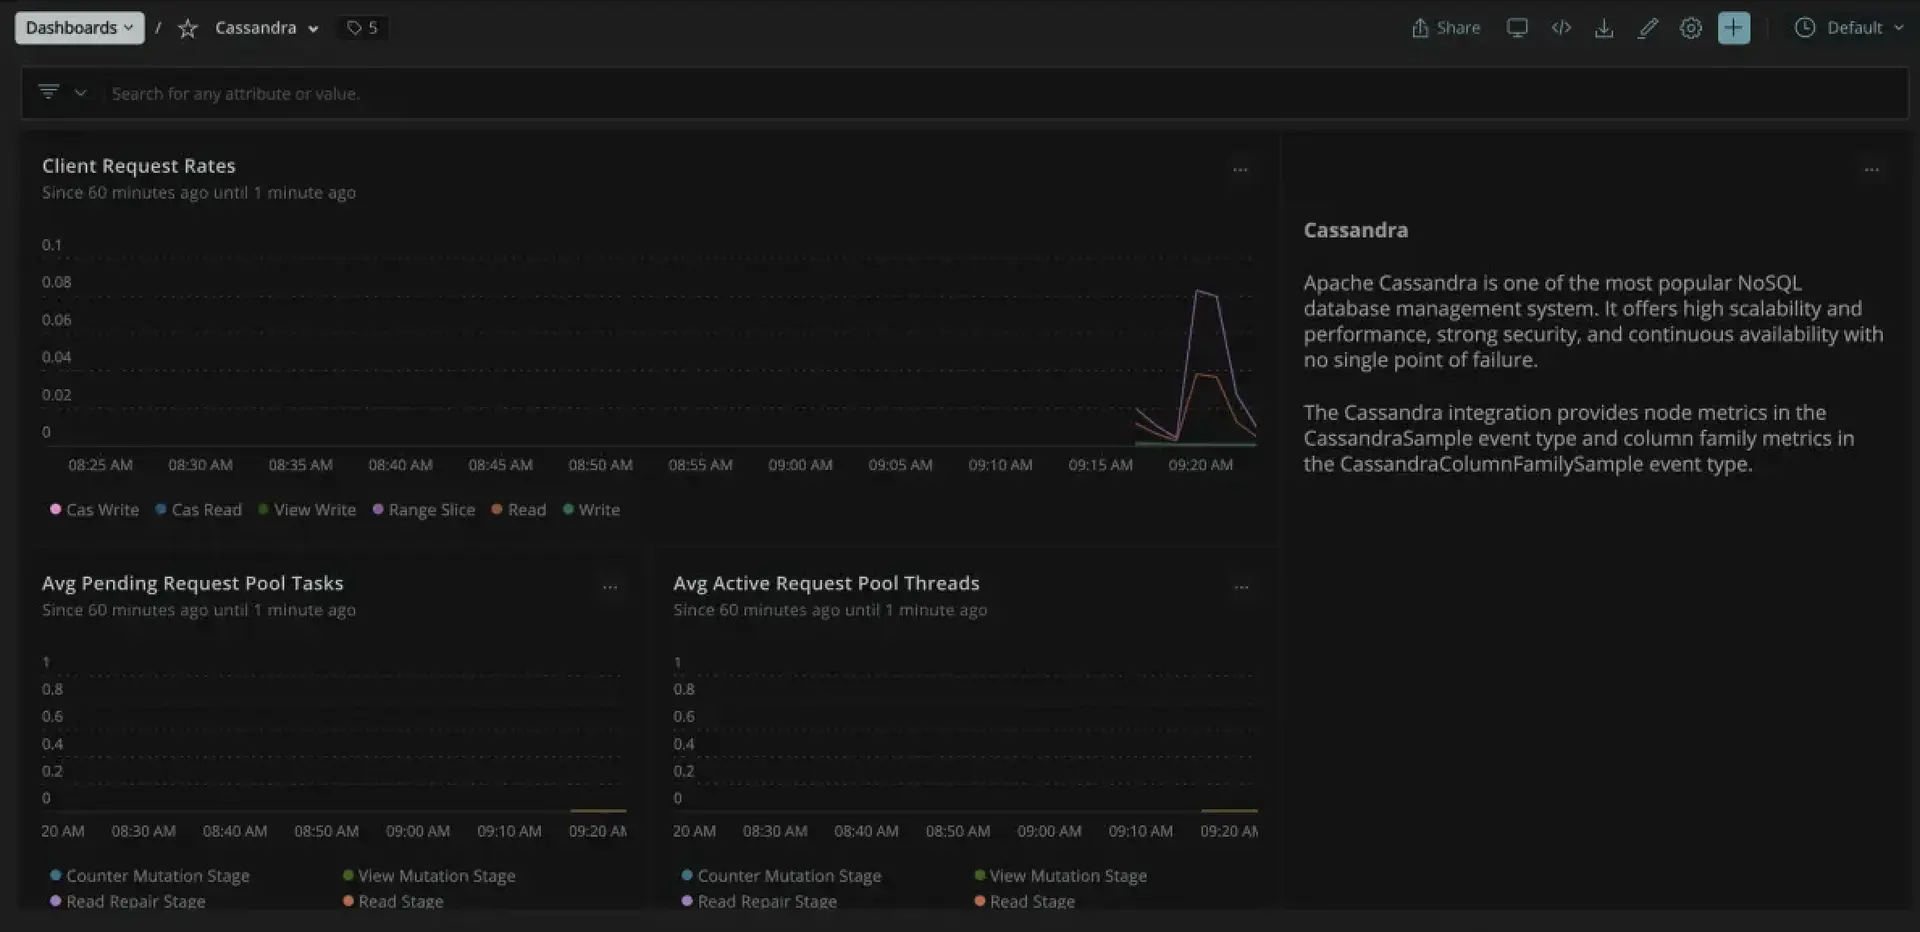Toggle the Range Slice legend series
The width and height of the screenshot is (1920, 932).
424,510
